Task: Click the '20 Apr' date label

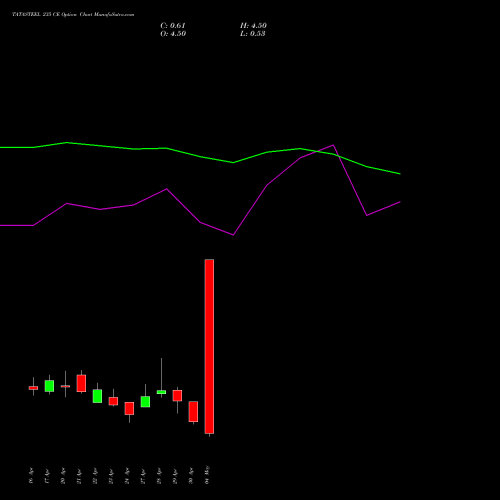Action: [x=63, y=475]
